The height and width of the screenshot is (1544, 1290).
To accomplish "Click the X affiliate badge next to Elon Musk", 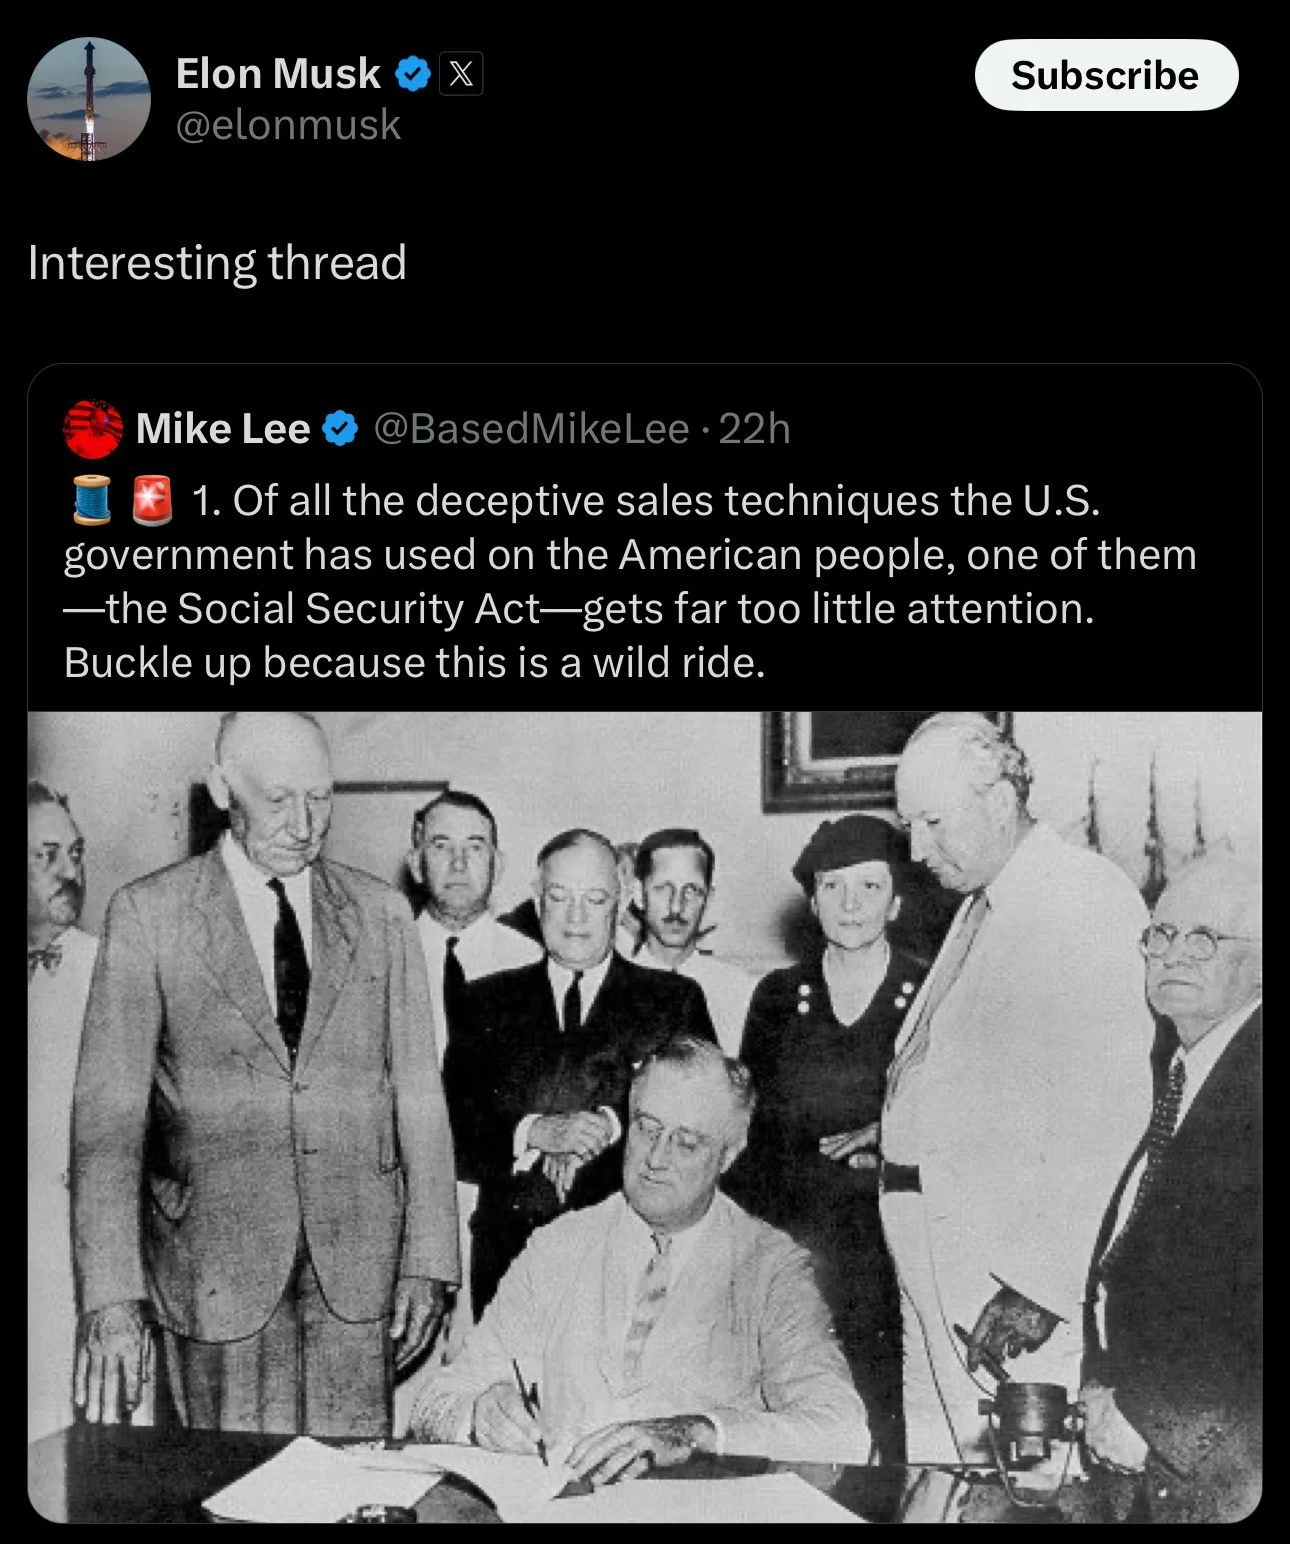I will 461,74.
